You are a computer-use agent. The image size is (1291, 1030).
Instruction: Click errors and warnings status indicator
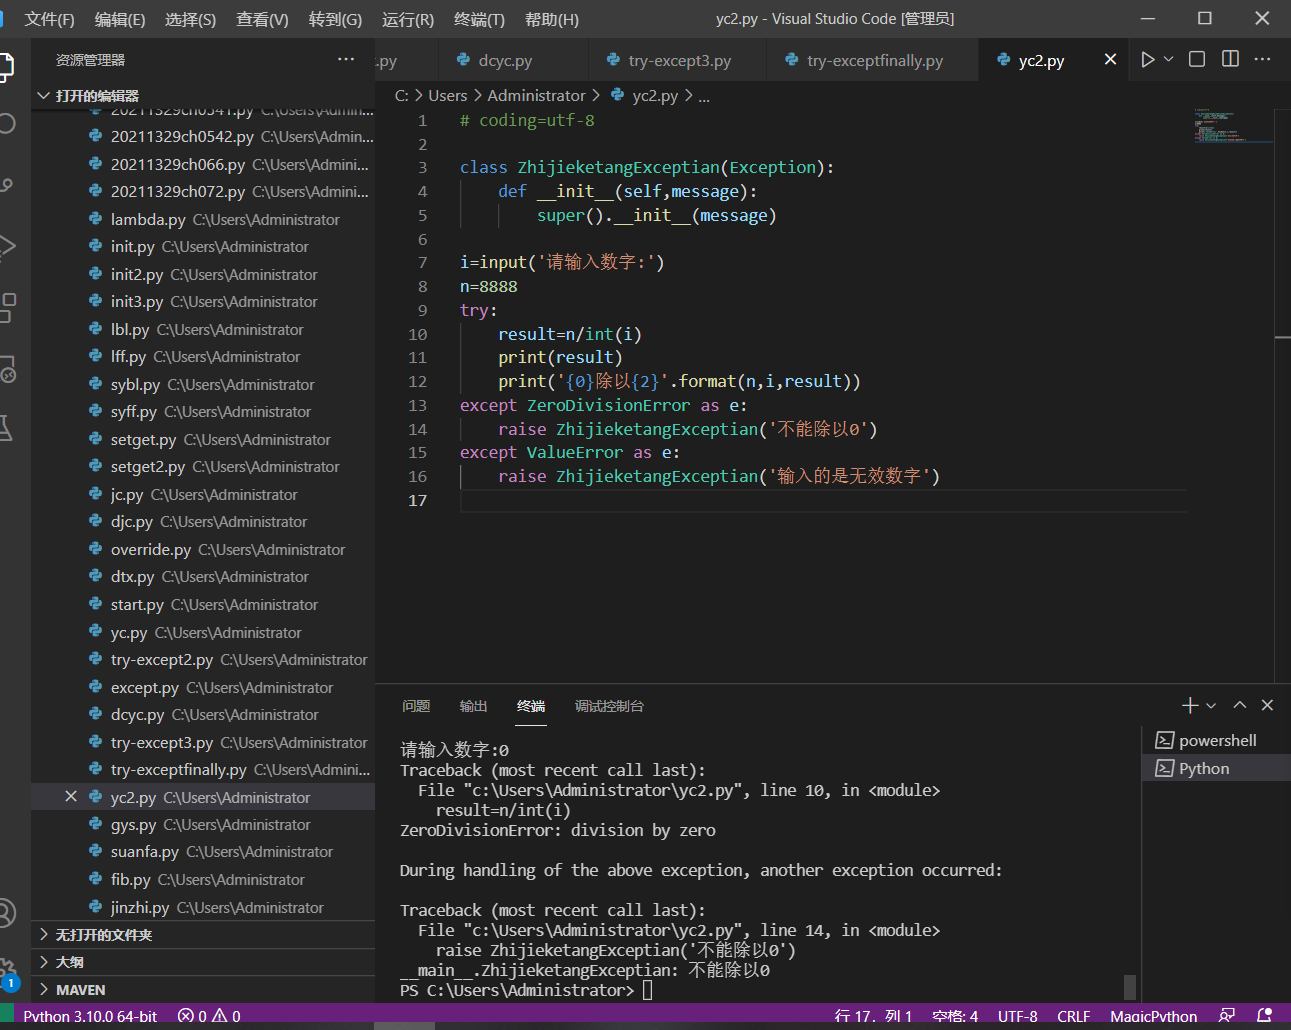[209, 1016]
